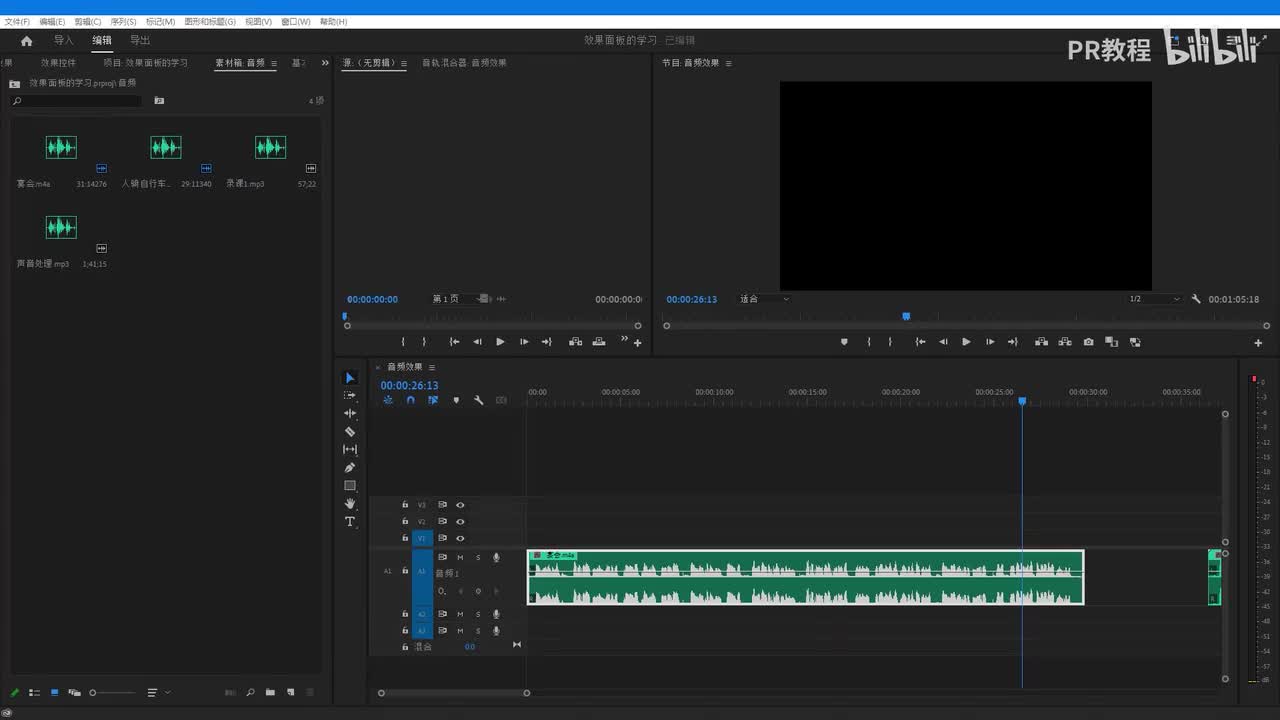The image size is (1280, 720).
Task: Click the Home icon
Action: tap(27, 41)
